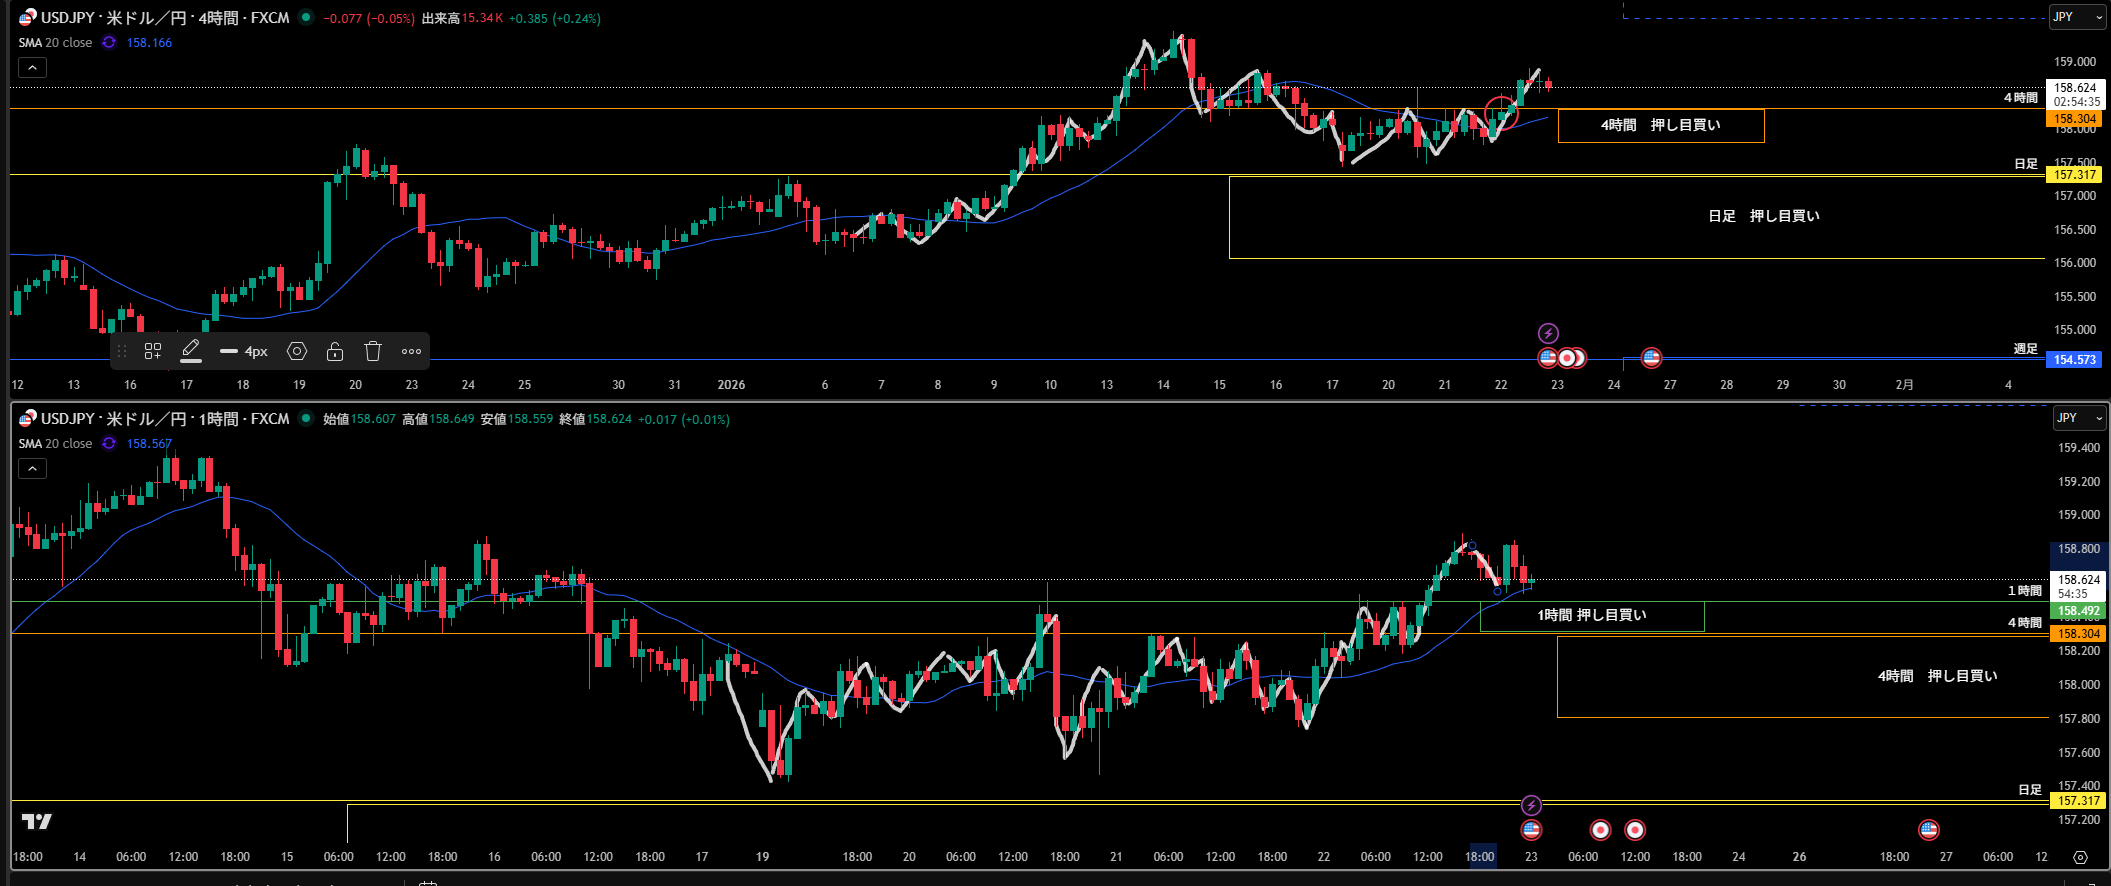Image resolution: width=2111 pixels, height=886 pixels.
Task: Click the market status dot on 1-hour chart
Action: (306, 418)
